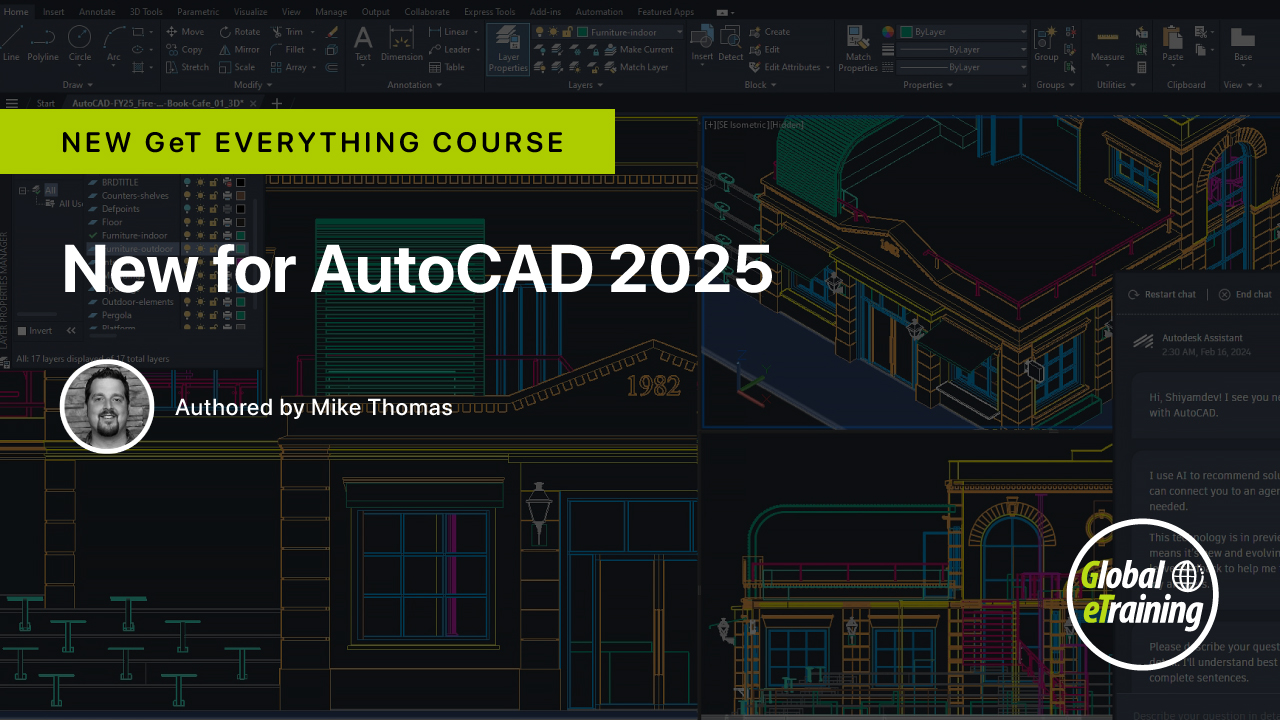Screen dimensions: 1280x720
Task: Click Make Current in the Layers panel
Action: [x=648, y=48]
